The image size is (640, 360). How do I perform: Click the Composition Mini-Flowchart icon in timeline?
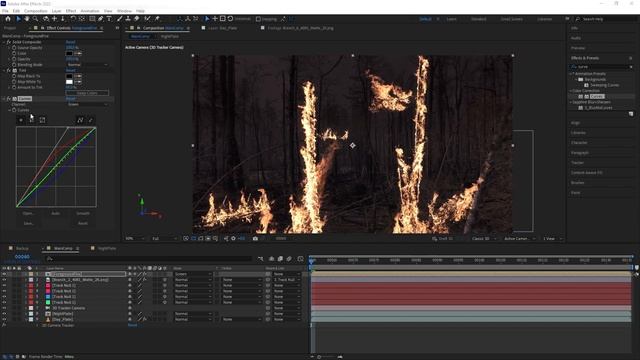tap(261, 259)
